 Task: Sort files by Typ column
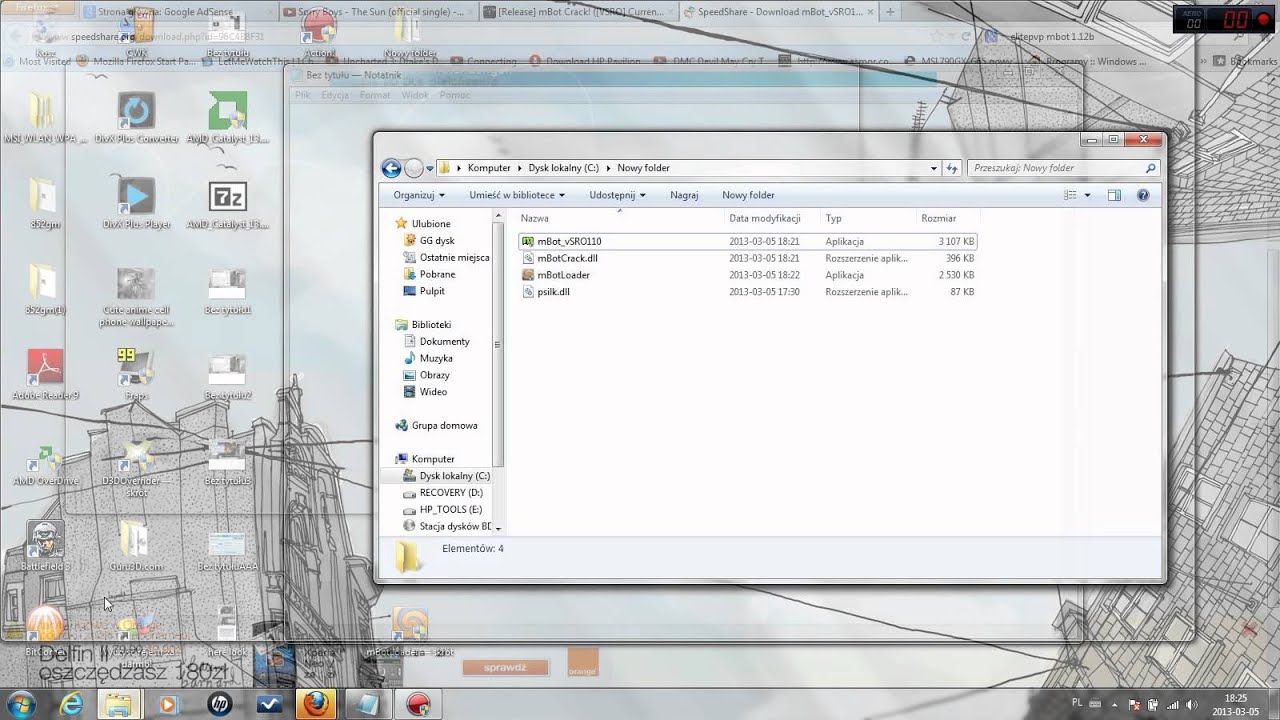point(834,218)
